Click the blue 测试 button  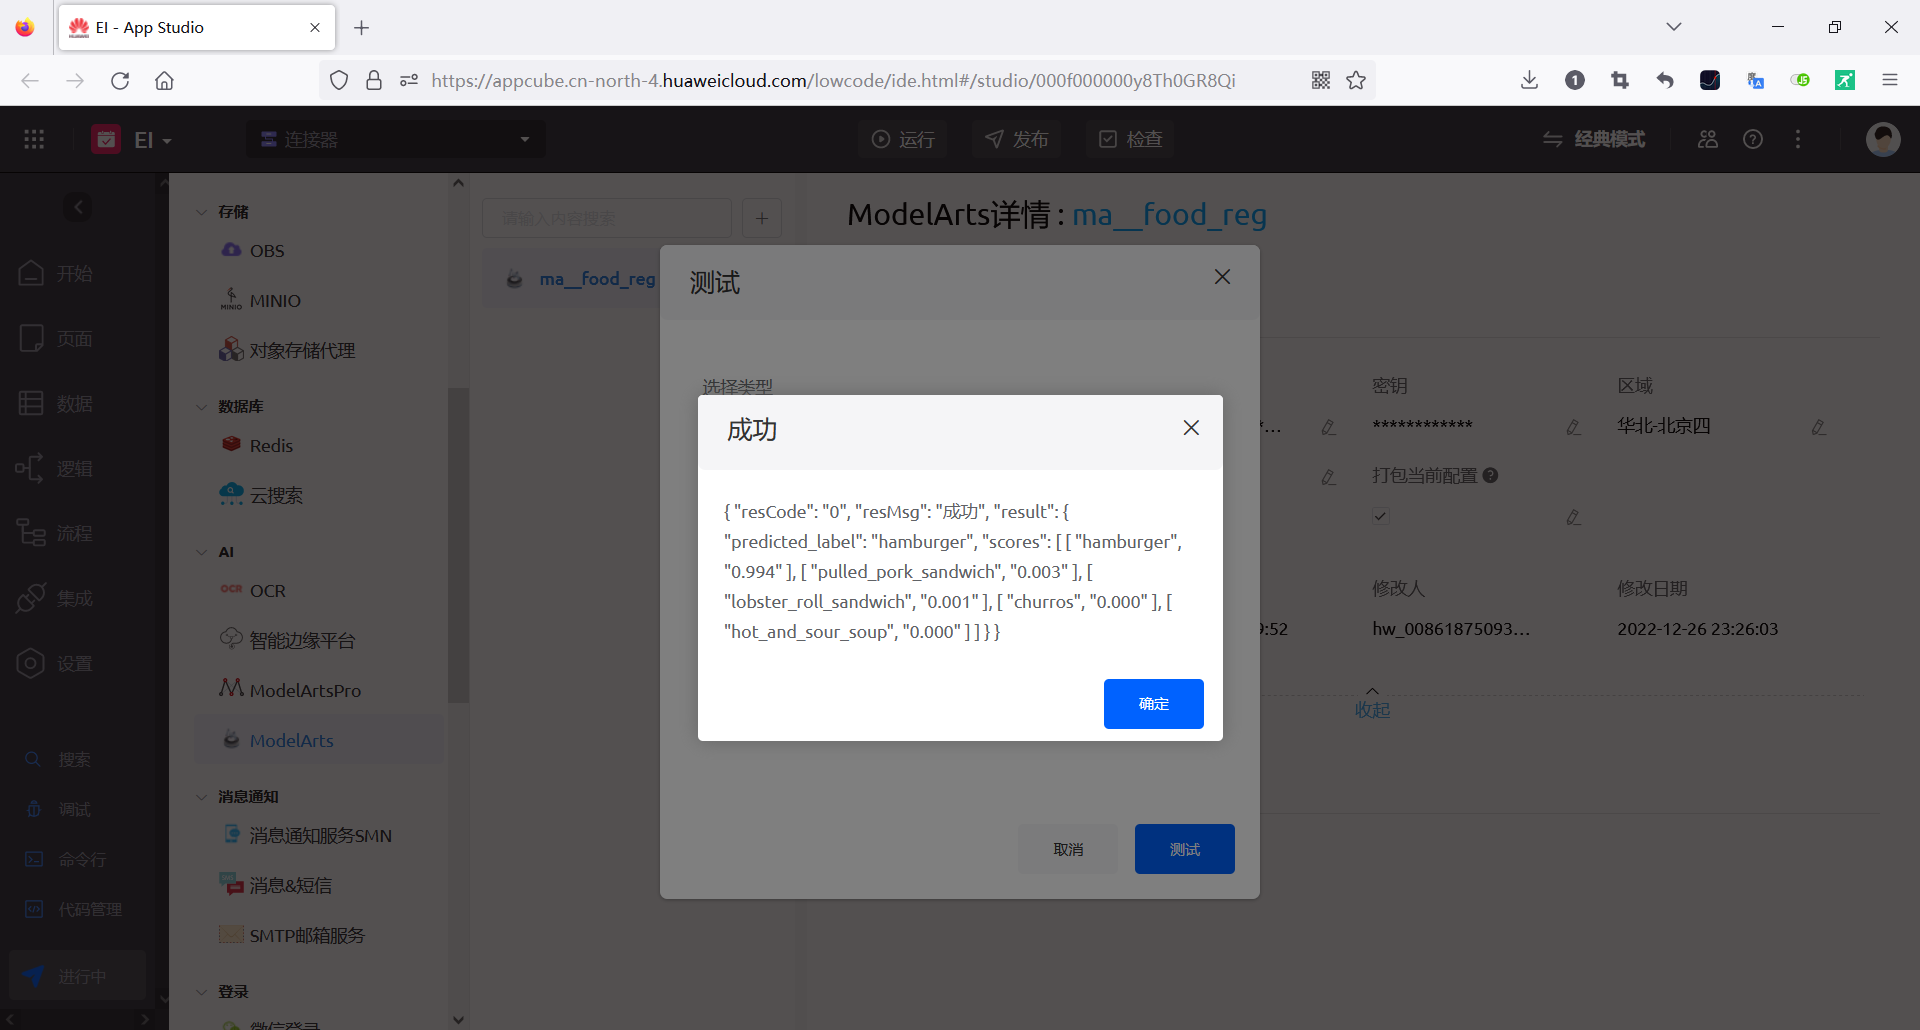(x=1185, y=849)
